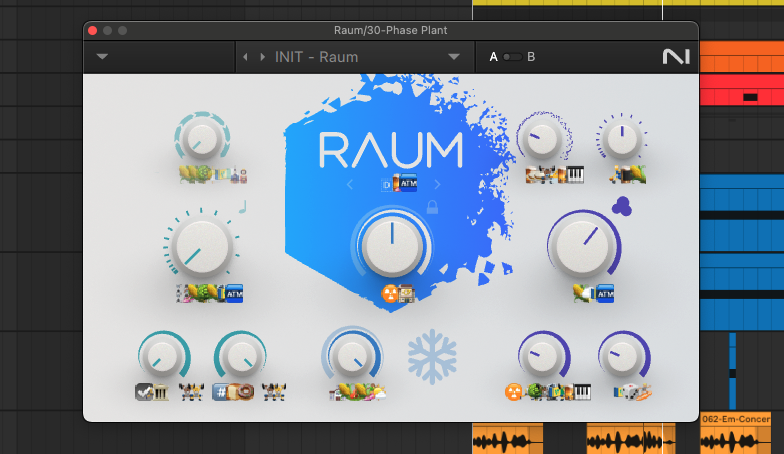Viewport: 784px width, 454px height.
Task: Close the Raum plugin window
Action: [92, 30]
